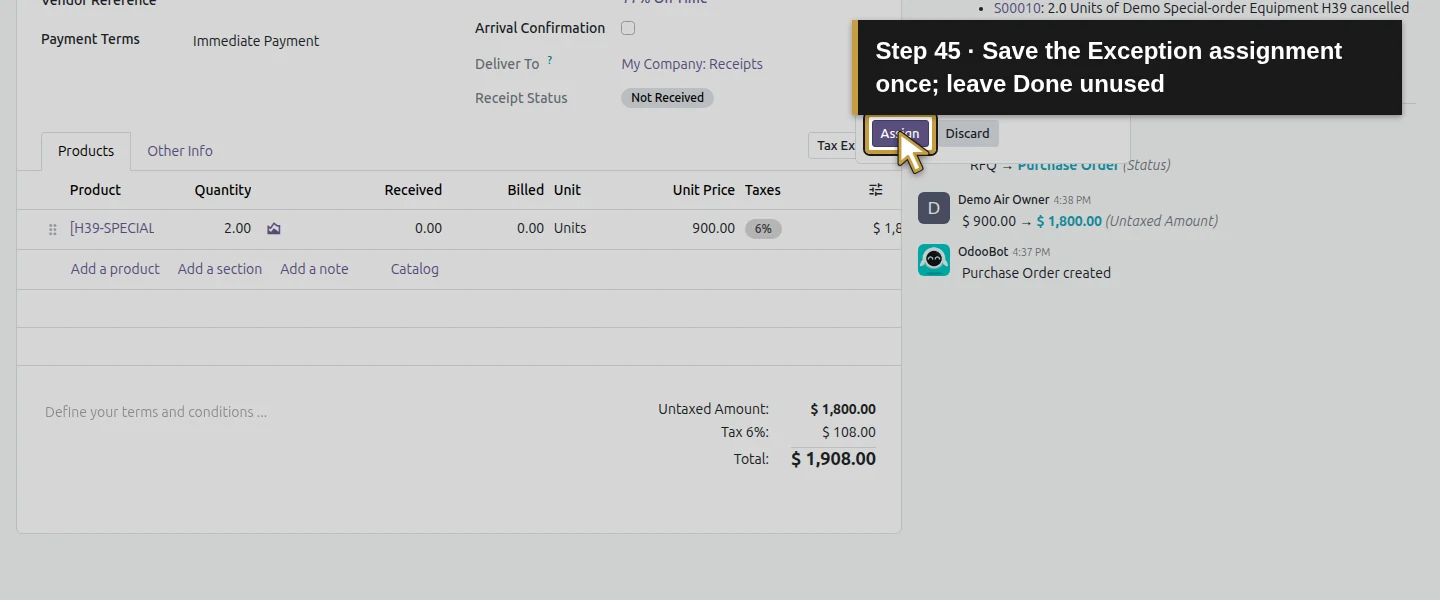Screen dimensions: 1440x600
Task: Open Payment Terms field Immediate Payment
Action: tap(256, 41)
